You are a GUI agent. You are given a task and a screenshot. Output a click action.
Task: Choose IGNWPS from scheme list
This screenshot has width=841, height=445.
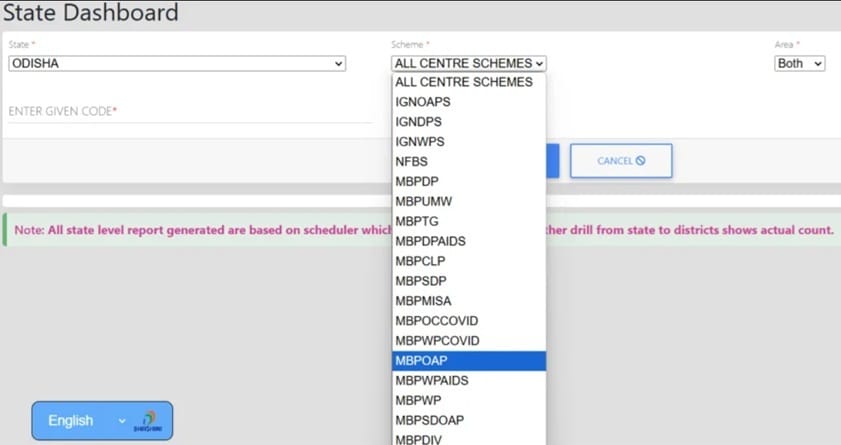(469, 142)
